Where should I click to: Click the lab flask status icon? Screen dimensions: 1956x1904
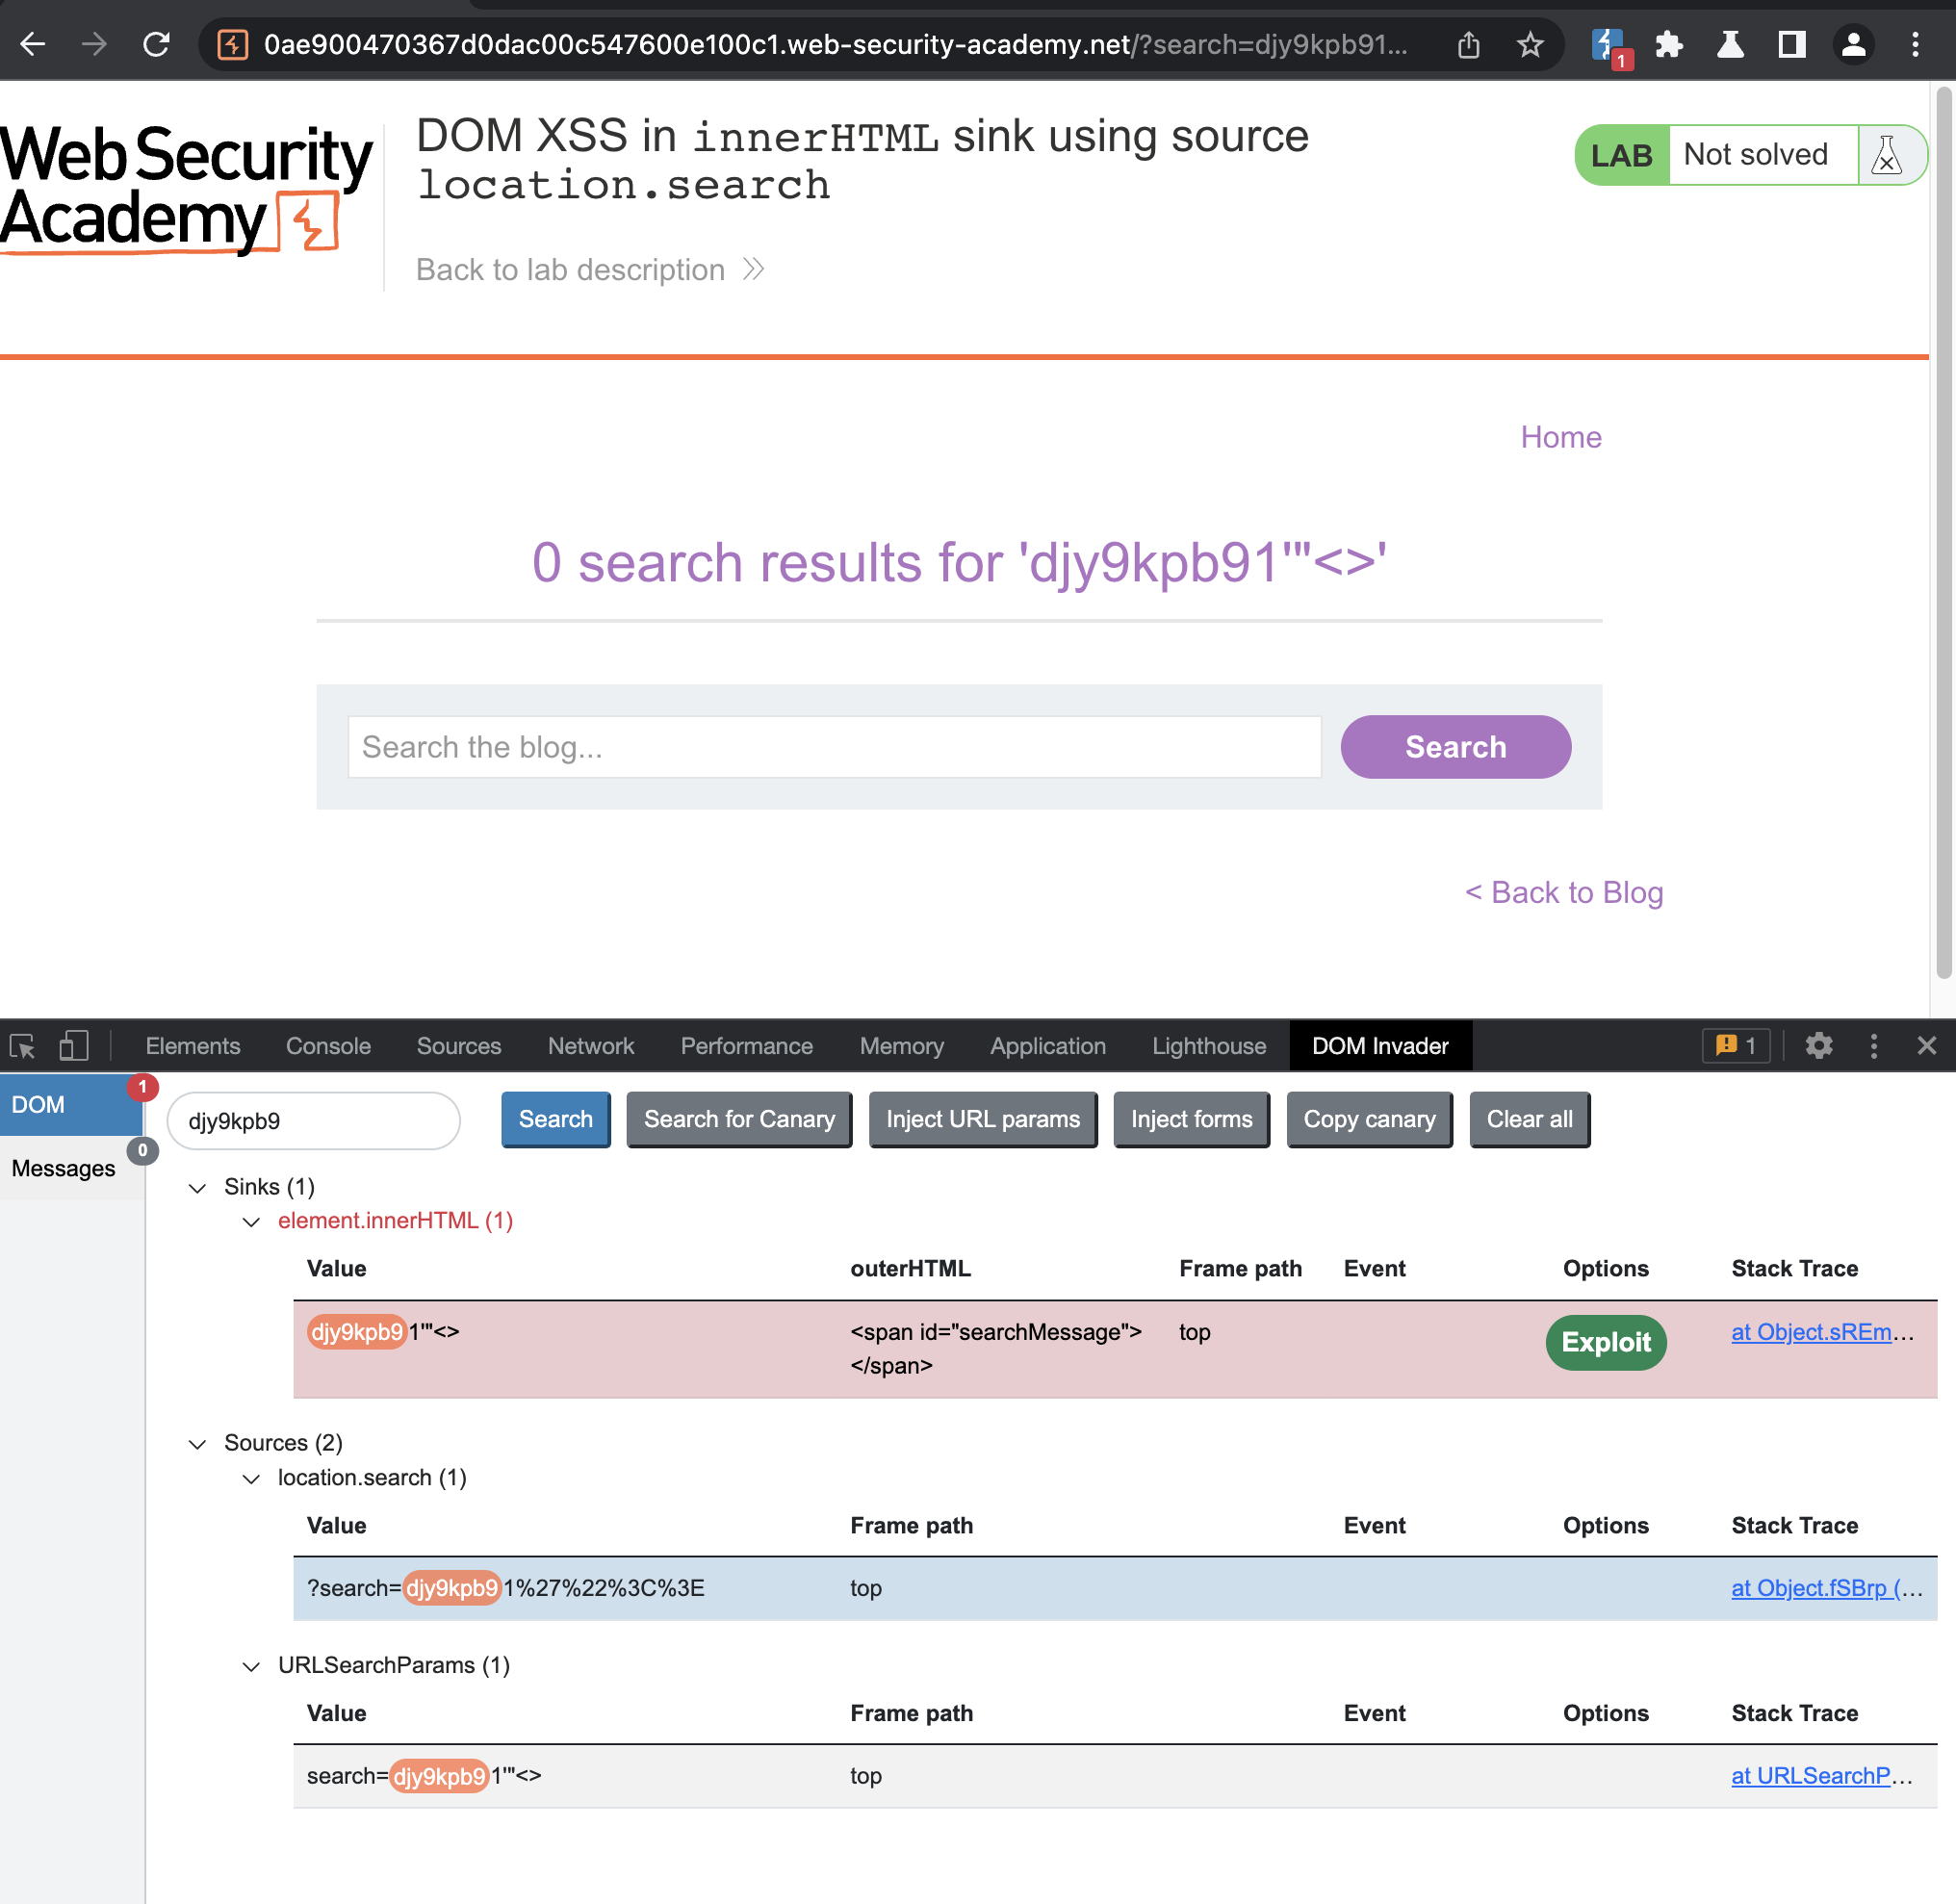click(1887, 155)
